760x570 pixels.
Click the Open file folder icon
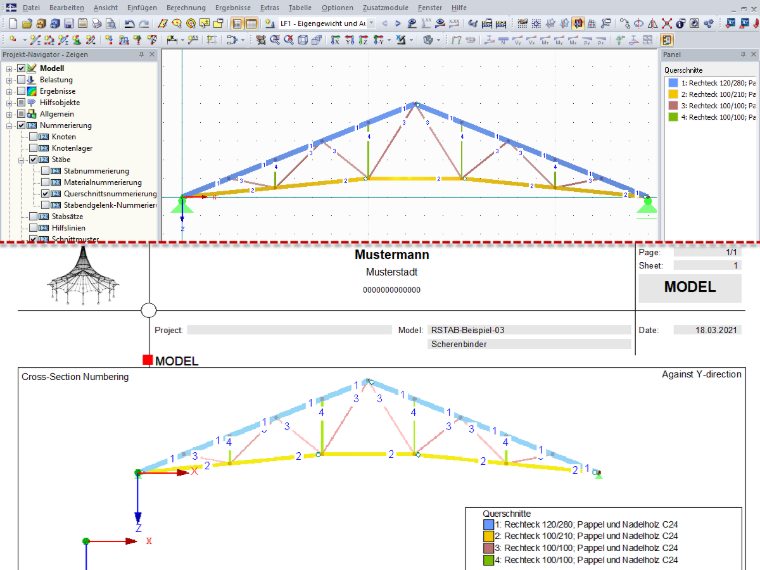tap(27, 23)
